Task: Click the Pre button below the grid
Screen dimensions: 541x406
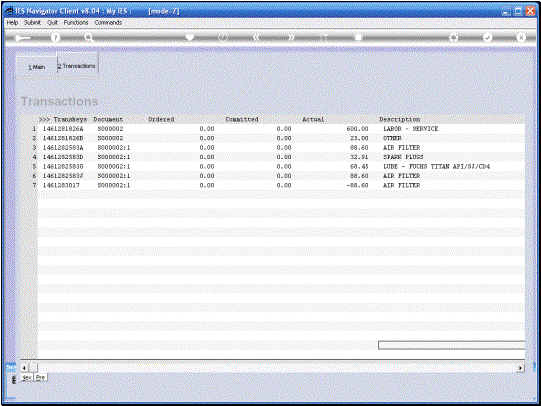Action: tap(40, 377)
